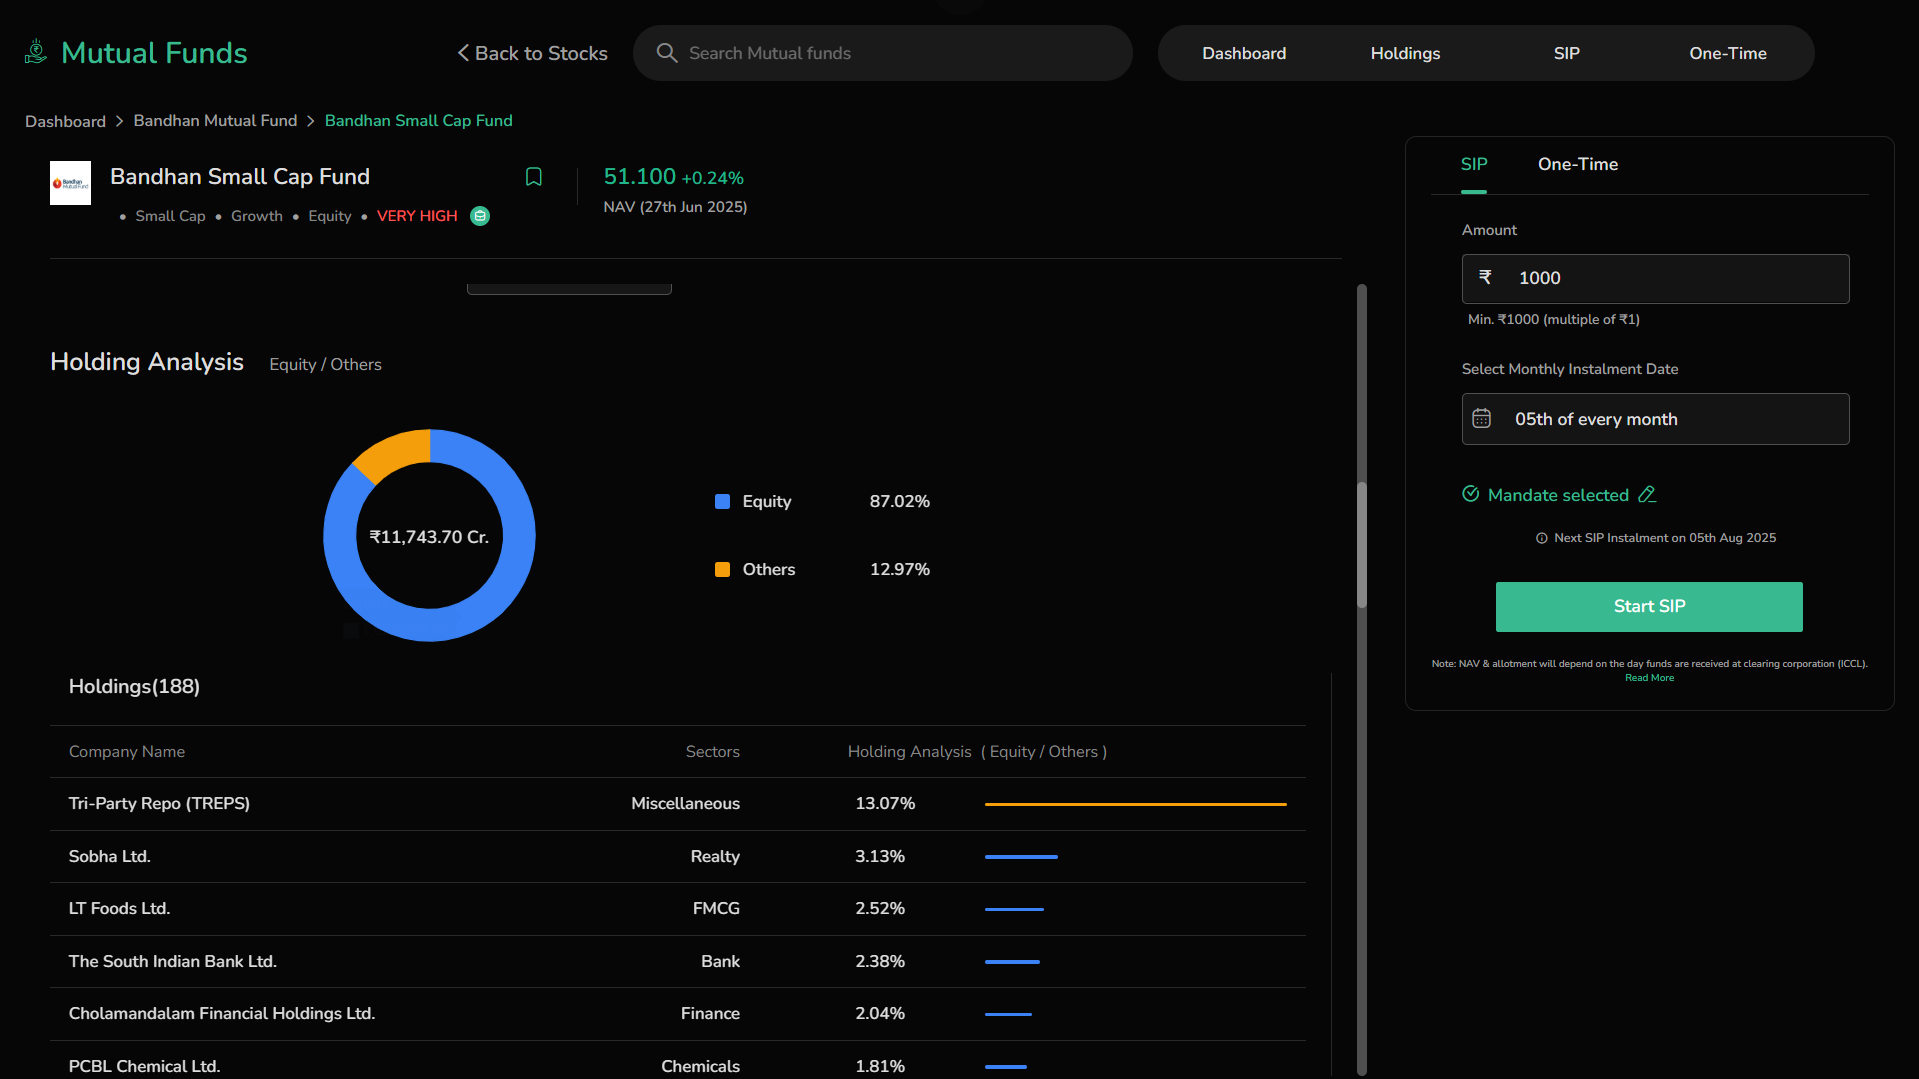Click the Mandate selected check icon
The image size is (1919, 1079).
click(x=1471, y=494)
